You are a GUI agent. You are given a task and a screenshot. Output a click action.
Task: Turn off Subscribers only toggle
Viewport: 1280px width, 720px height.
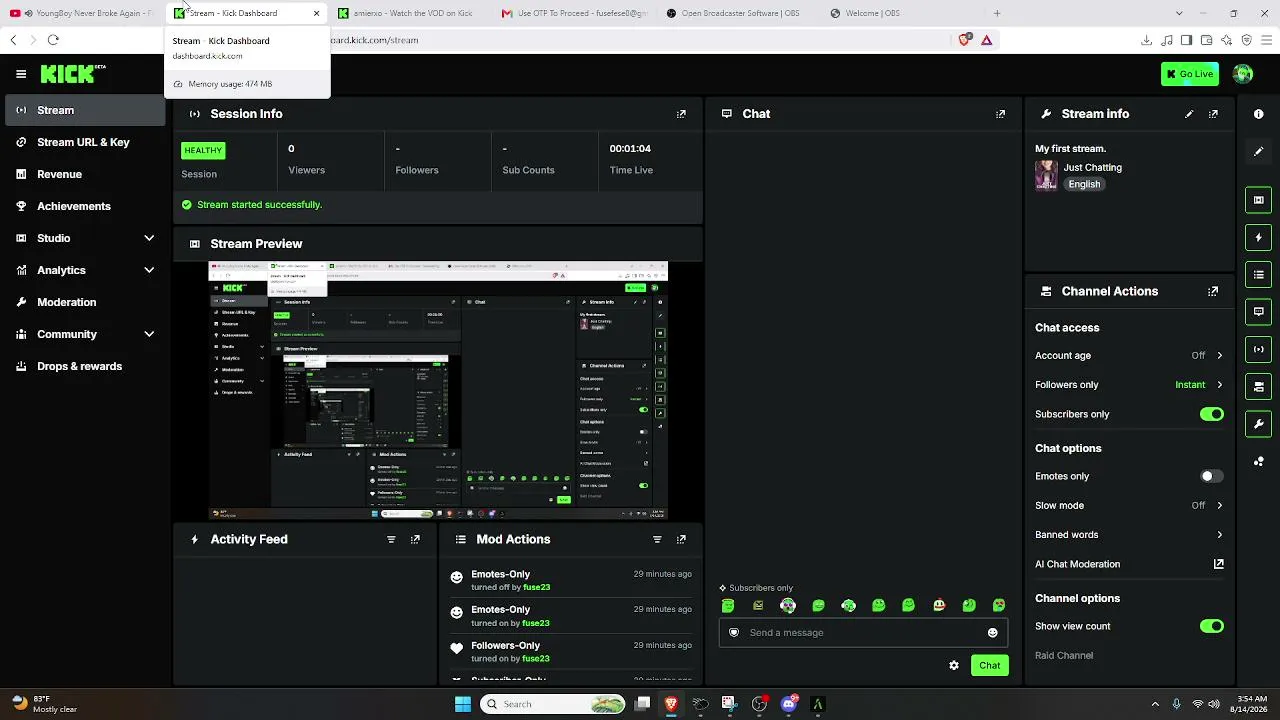[x=1211, y=414]
